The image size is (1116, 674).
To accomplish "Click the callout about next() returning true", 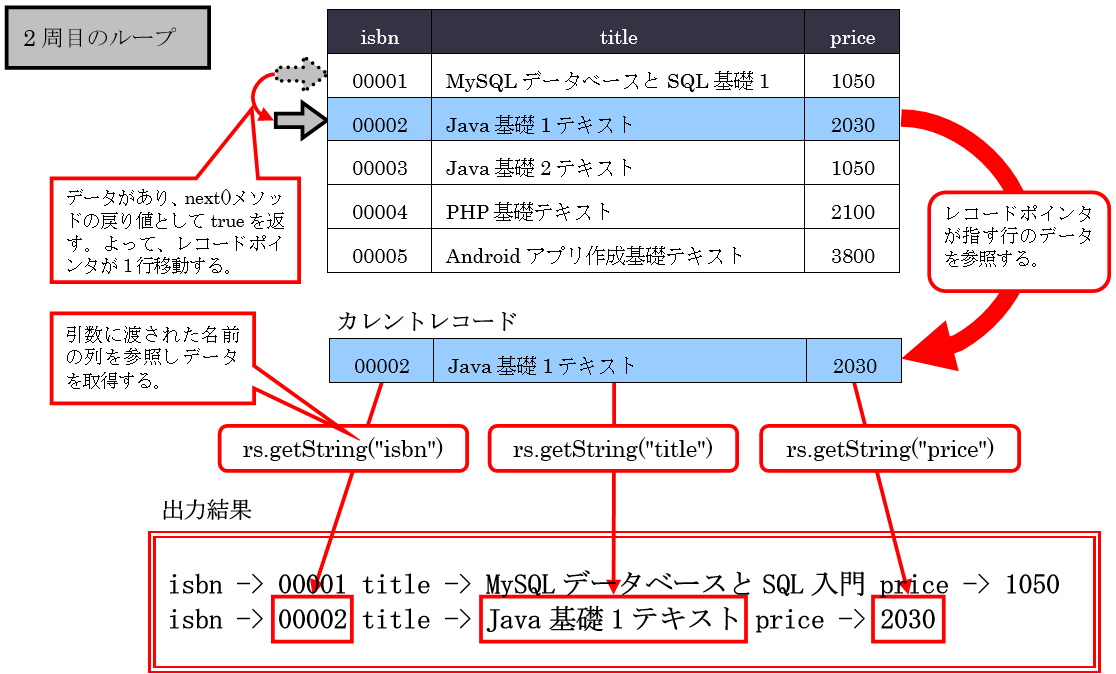I will click(175, 231).
